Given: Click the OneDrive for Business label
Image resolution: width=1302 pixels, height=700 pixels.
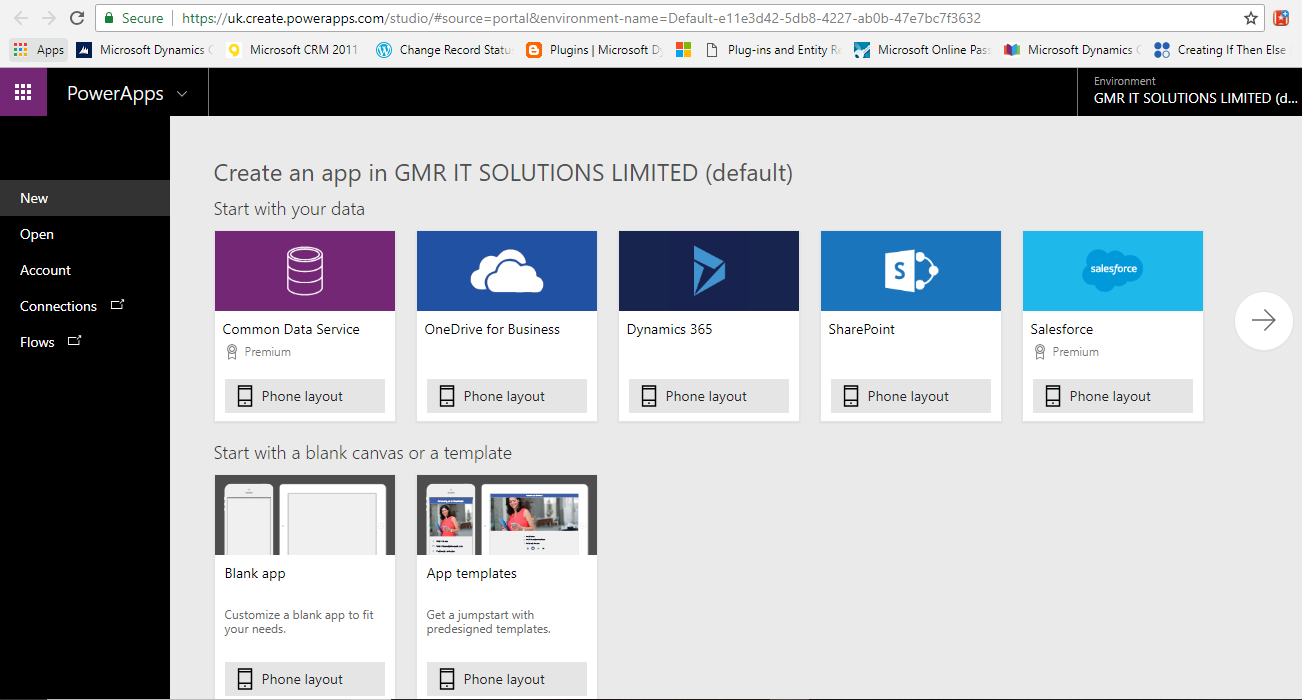Looking at the screenshot, I should tap(492, 329).
